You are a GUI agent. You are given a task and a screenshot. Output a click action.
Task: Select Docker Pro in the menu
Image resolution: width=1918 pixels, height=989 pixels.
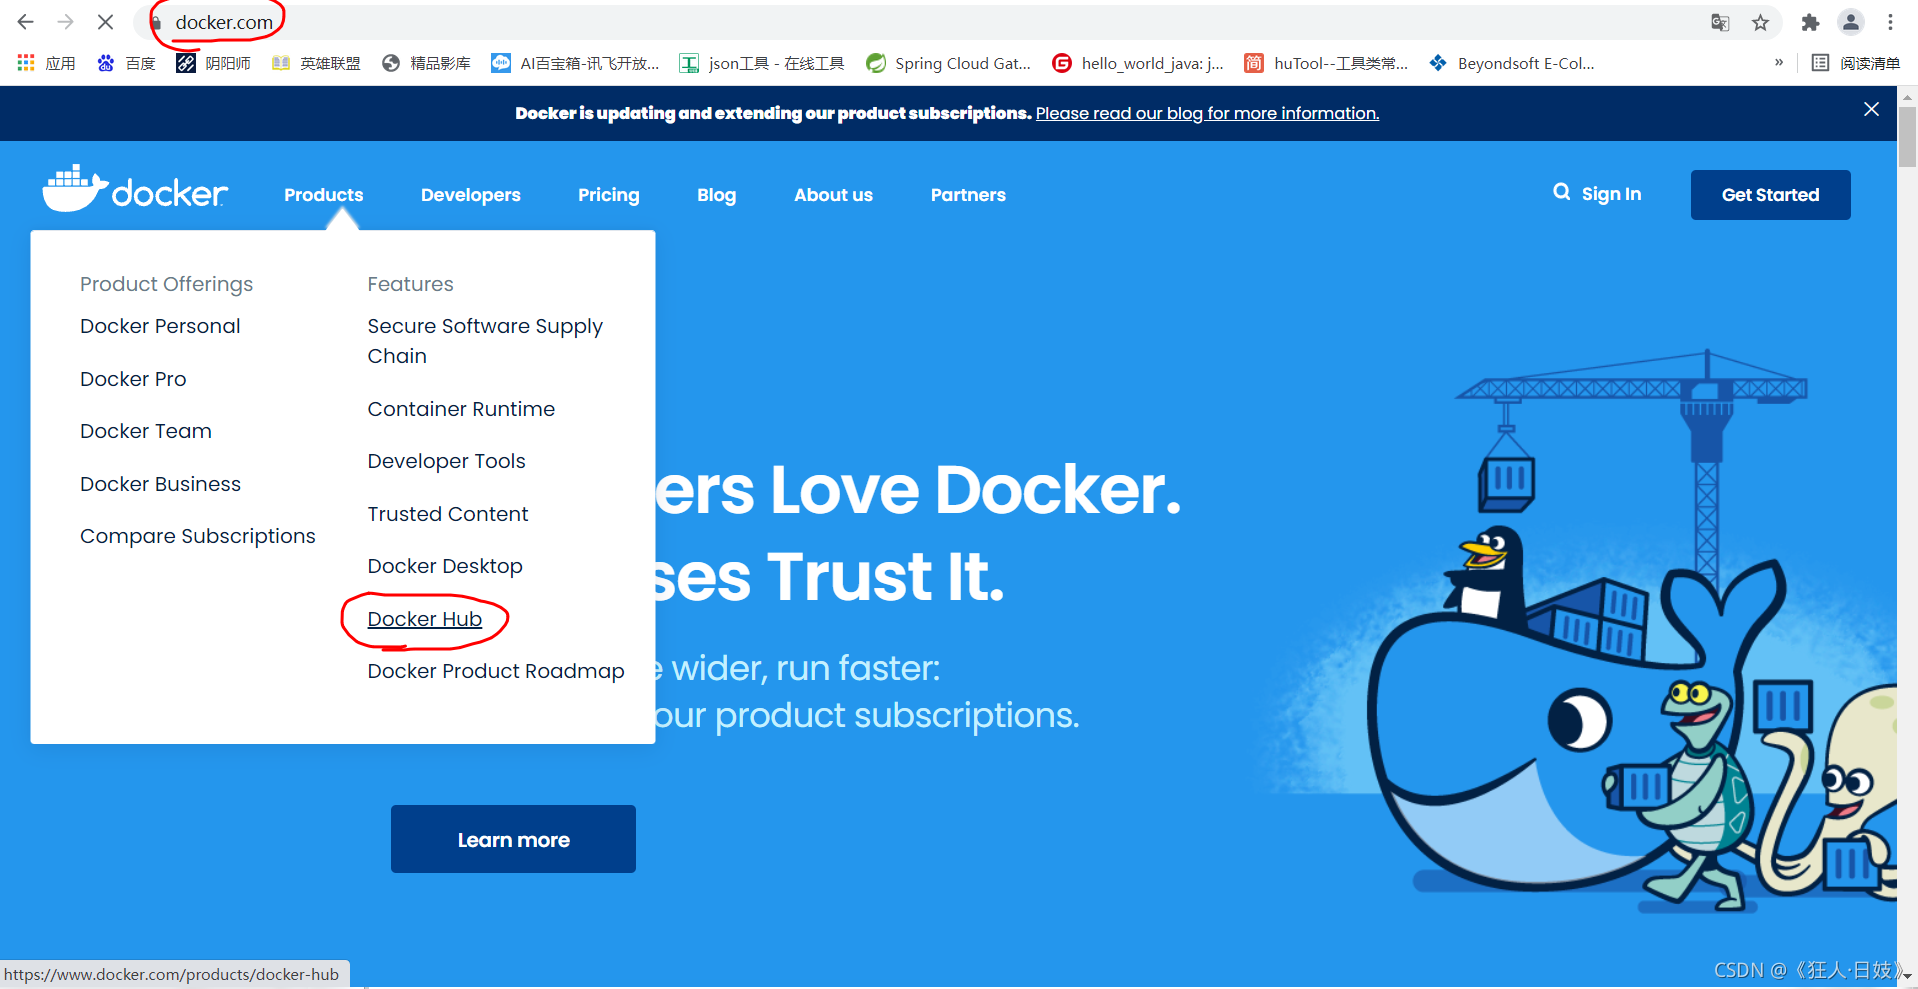[133, 379]
